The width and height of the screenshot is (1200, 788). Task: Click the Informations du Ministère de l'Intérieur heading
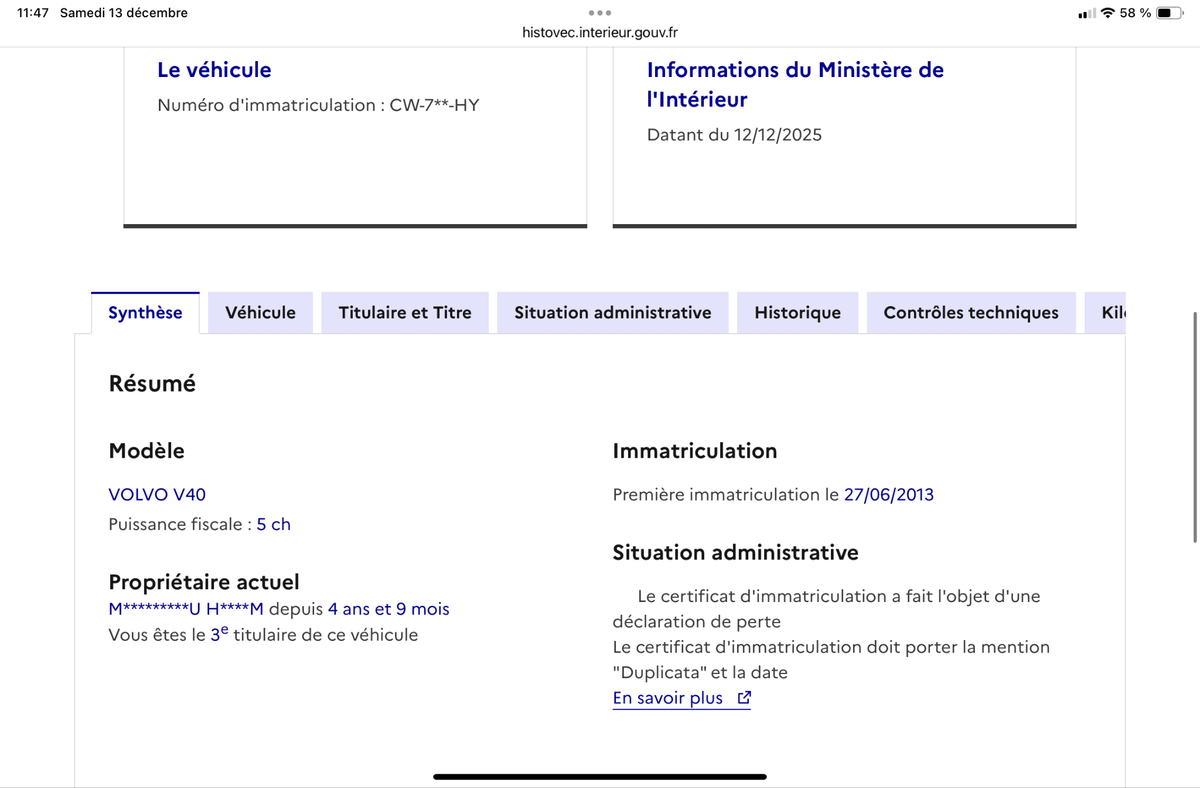coord(795,84)
